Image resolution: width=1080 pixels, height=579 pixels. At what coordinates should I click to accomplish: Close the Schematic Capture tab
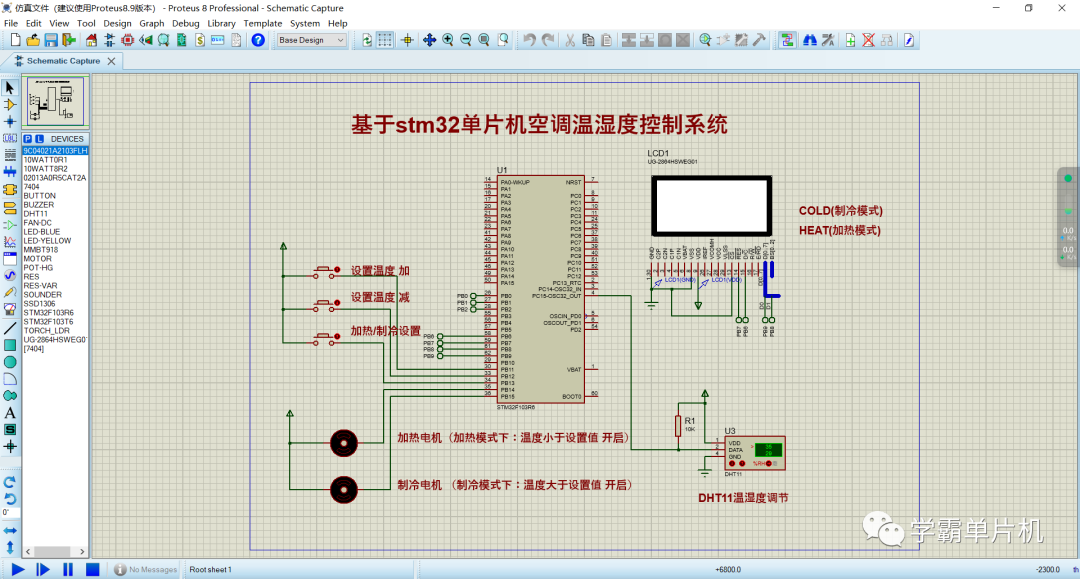(x=112, y=61)
